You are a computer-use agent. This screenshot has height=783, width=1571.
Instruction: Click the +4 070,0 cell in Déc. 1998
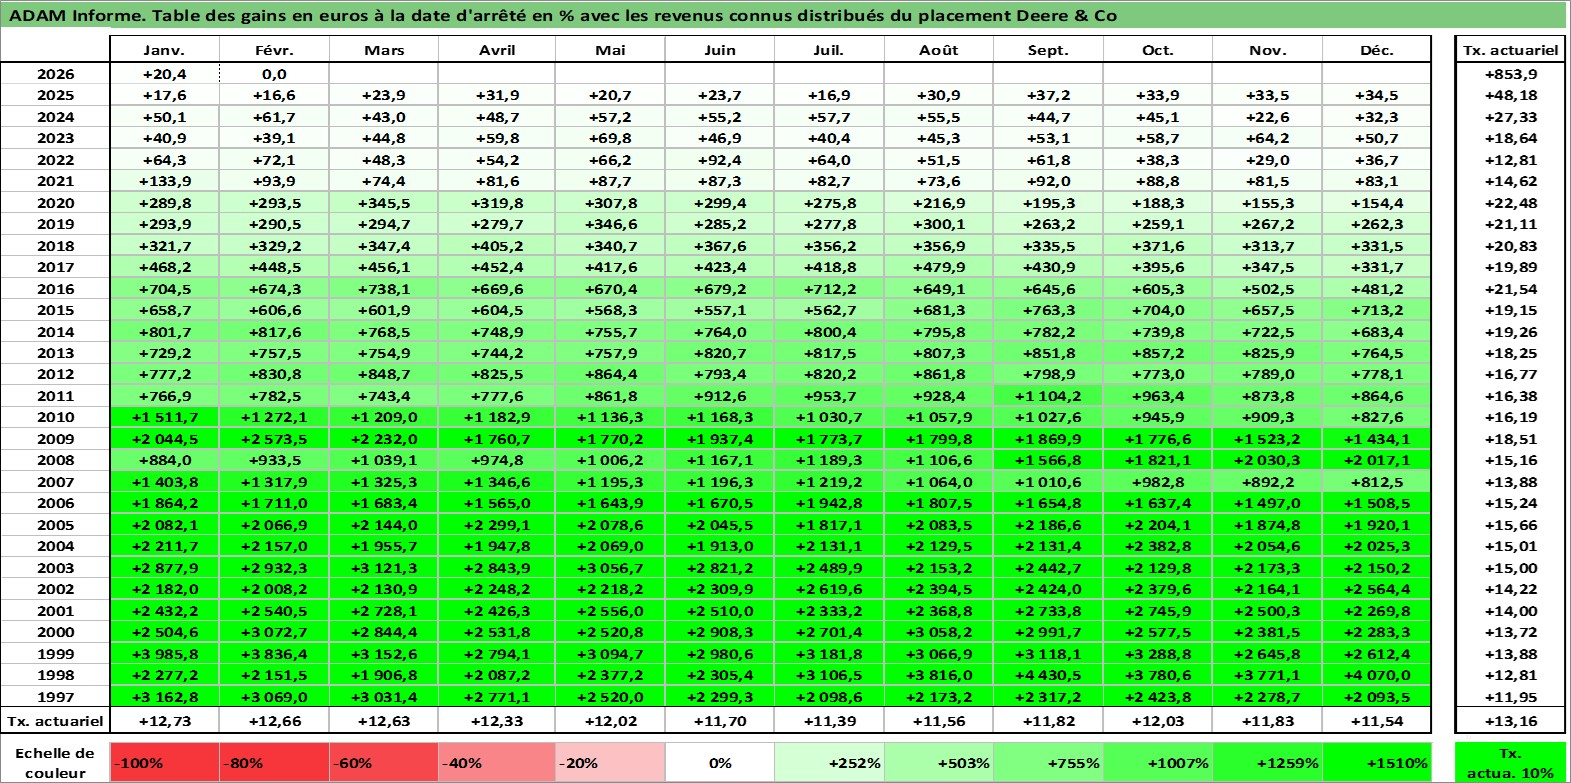1377,675
